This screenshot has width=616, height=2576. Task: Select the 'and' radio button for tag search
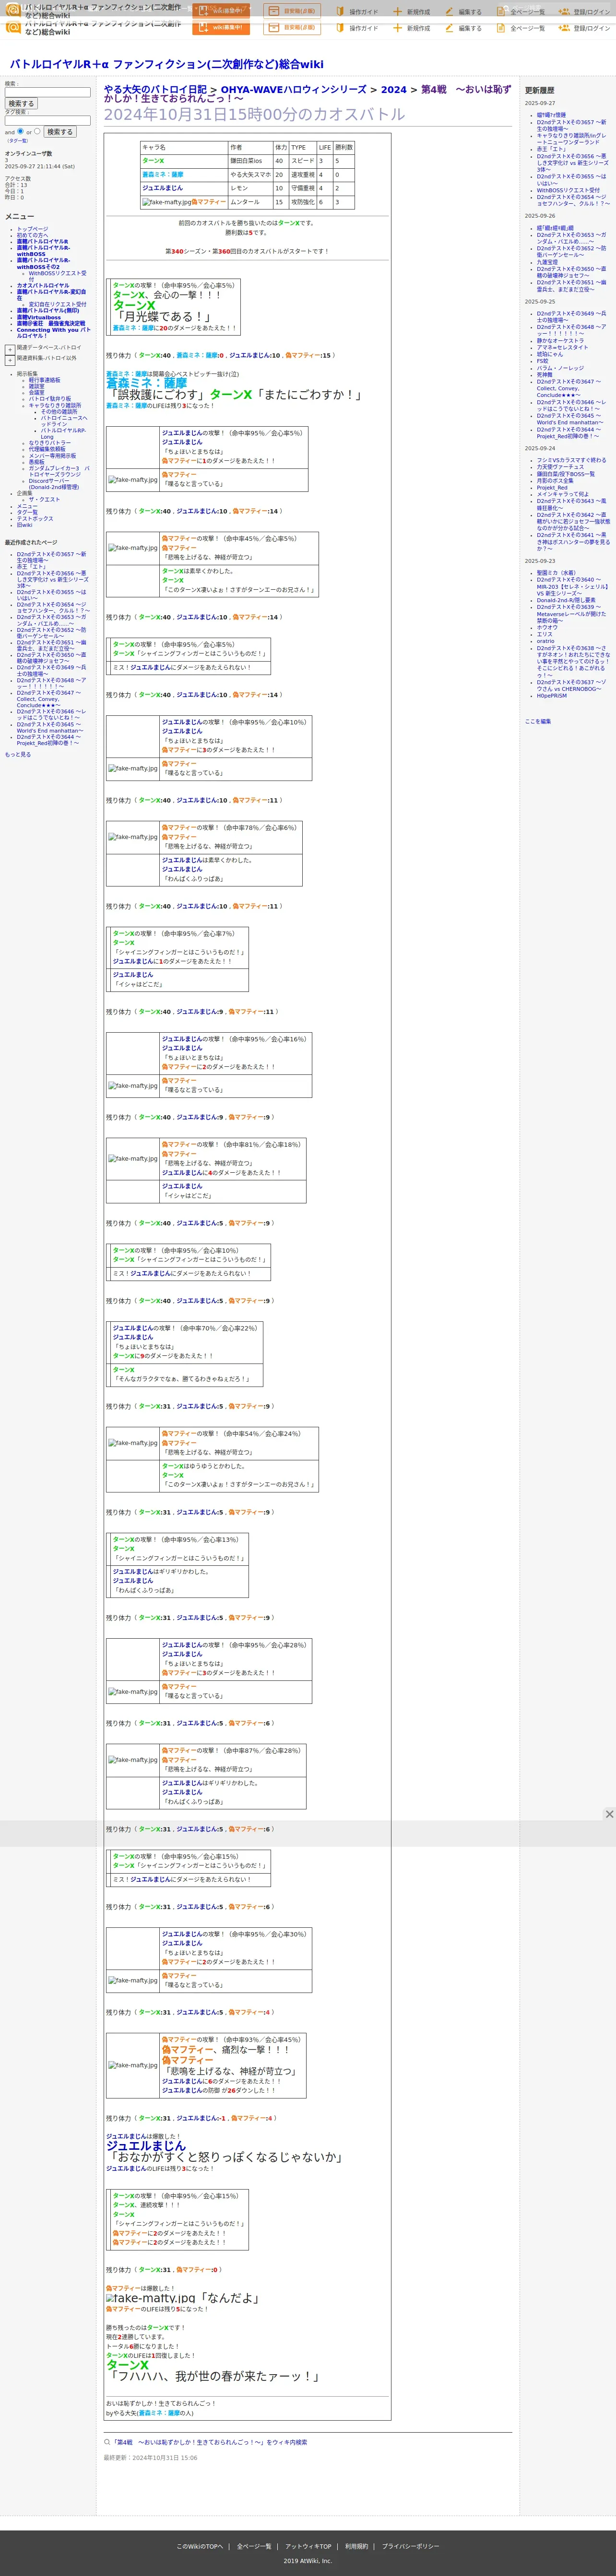21,131
